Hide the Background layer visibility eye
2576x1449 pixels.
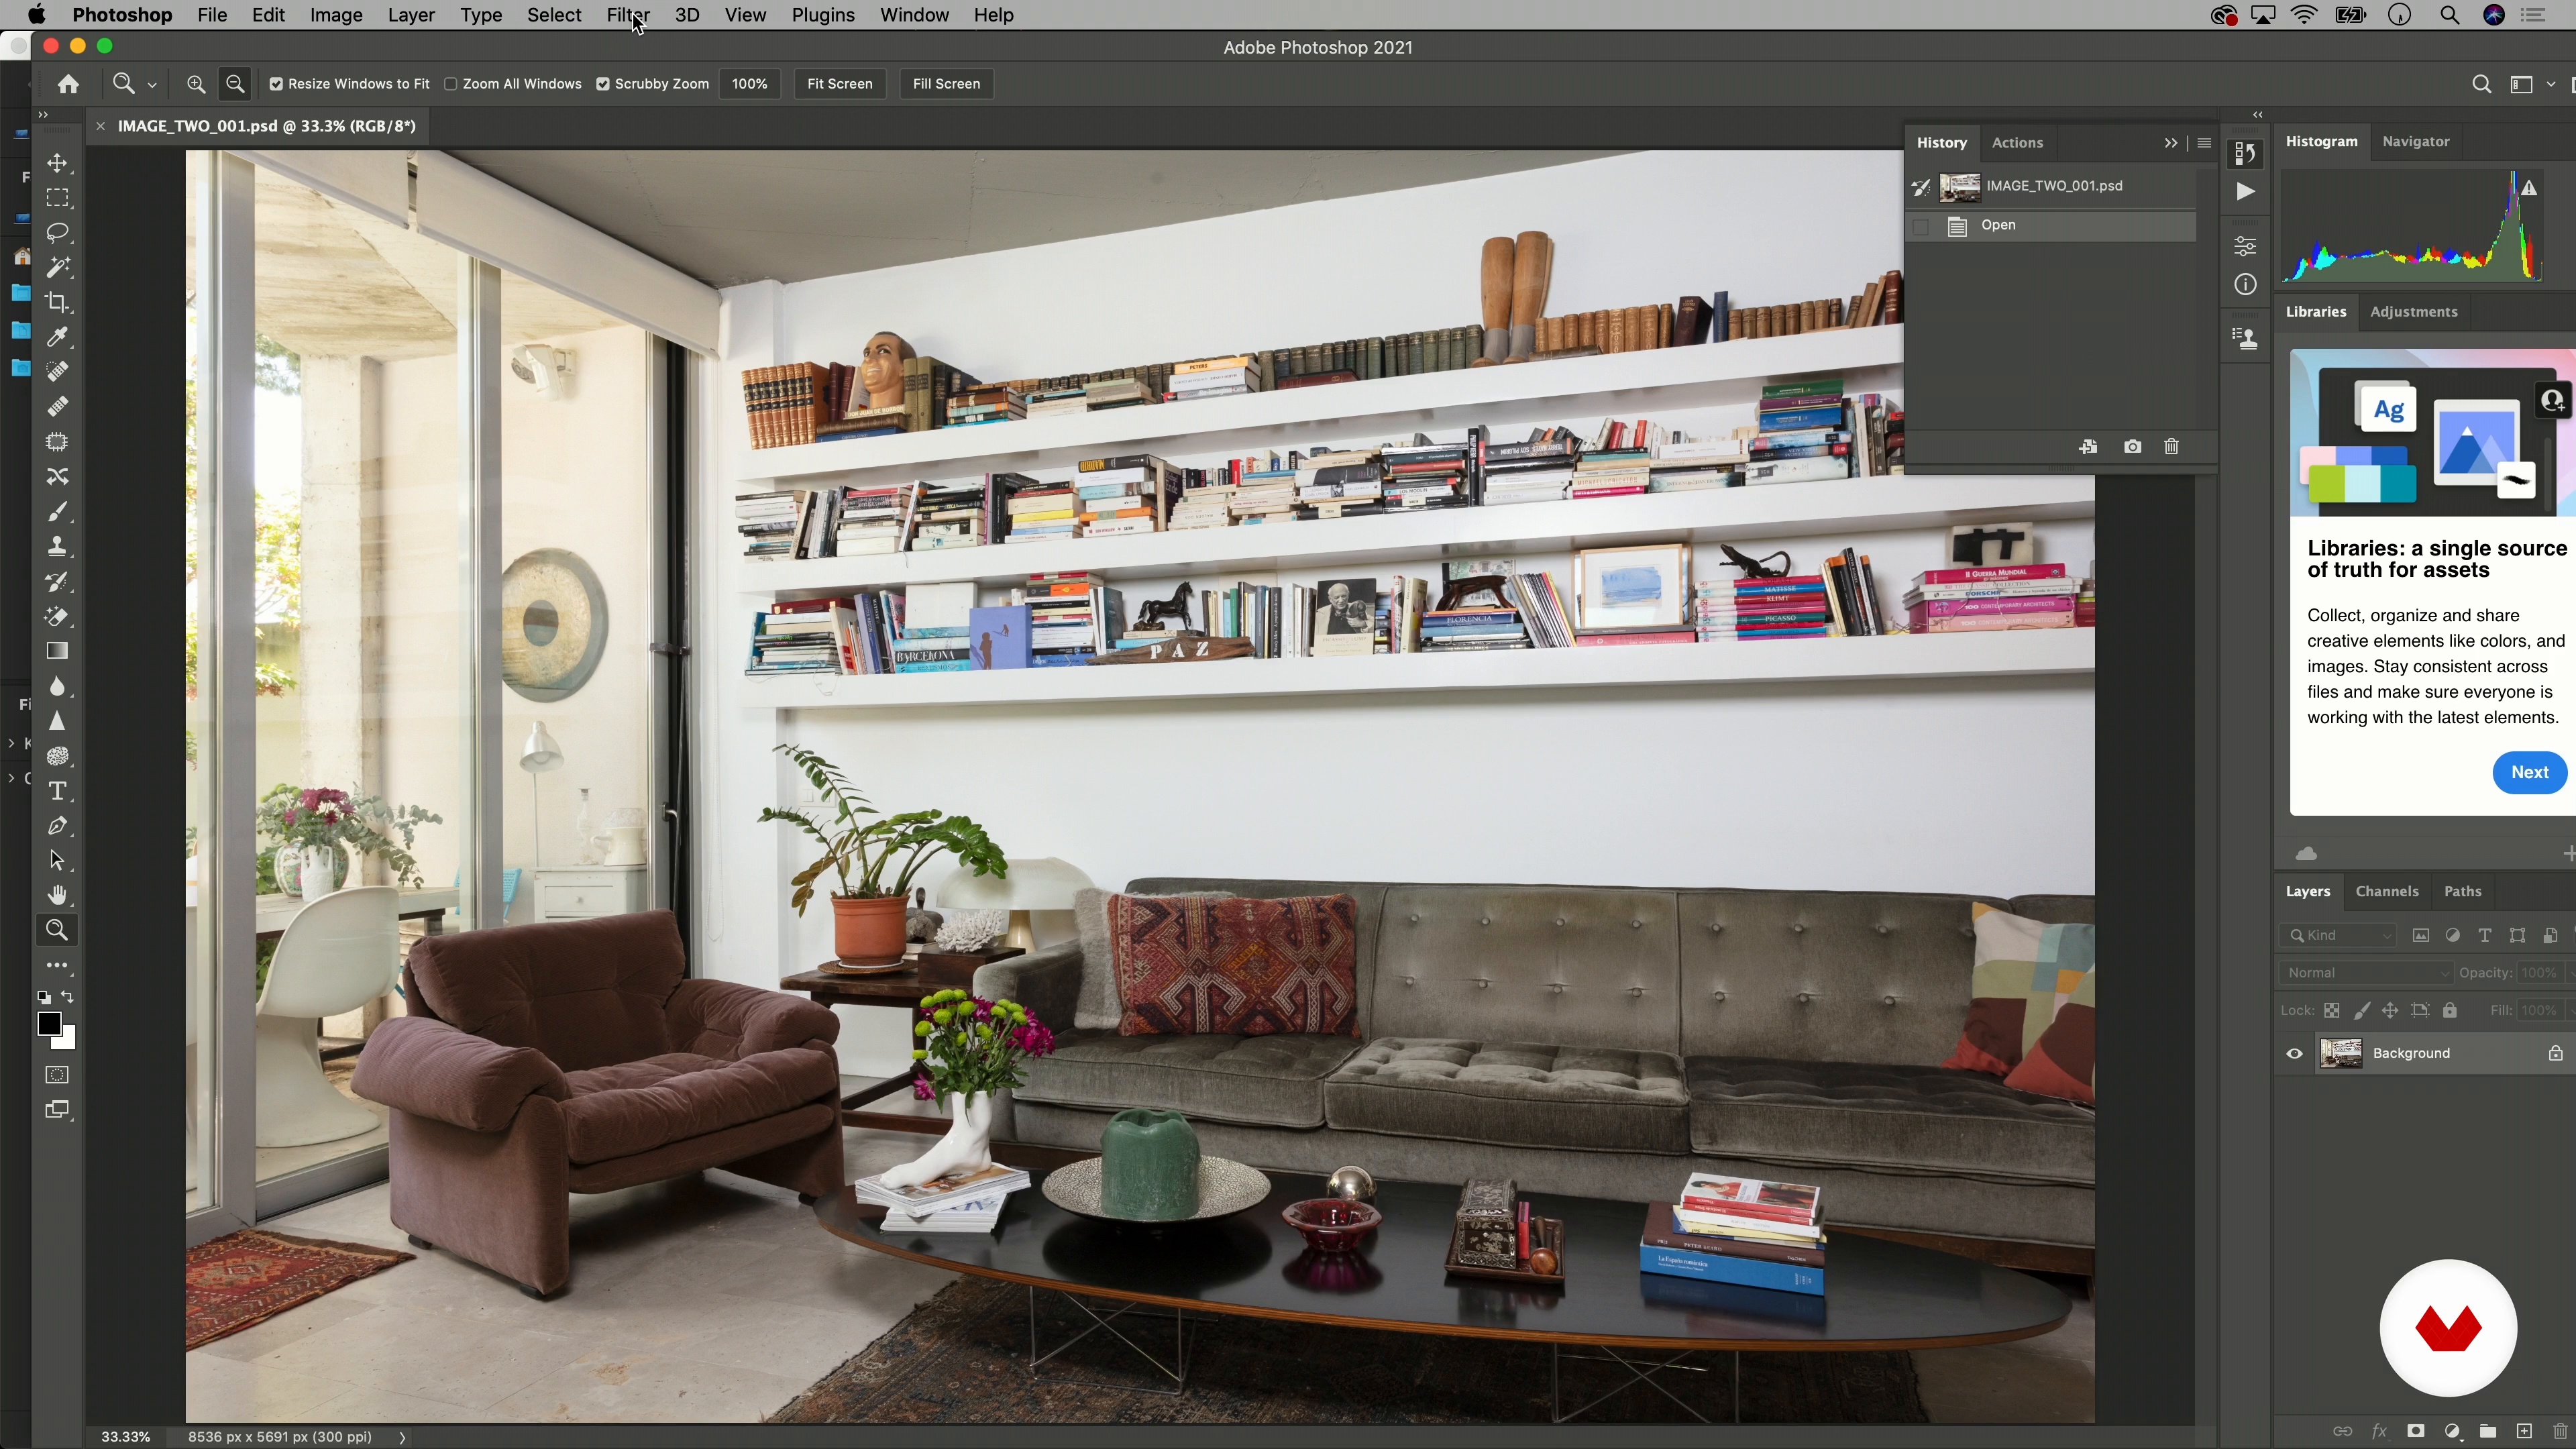coord(2294,1053)
